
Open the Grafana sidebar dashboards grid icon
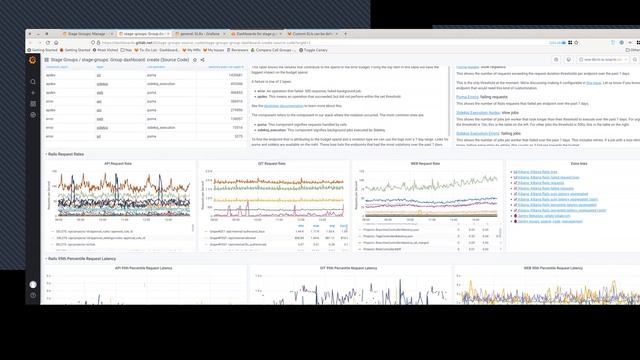[x=33, y=104]
